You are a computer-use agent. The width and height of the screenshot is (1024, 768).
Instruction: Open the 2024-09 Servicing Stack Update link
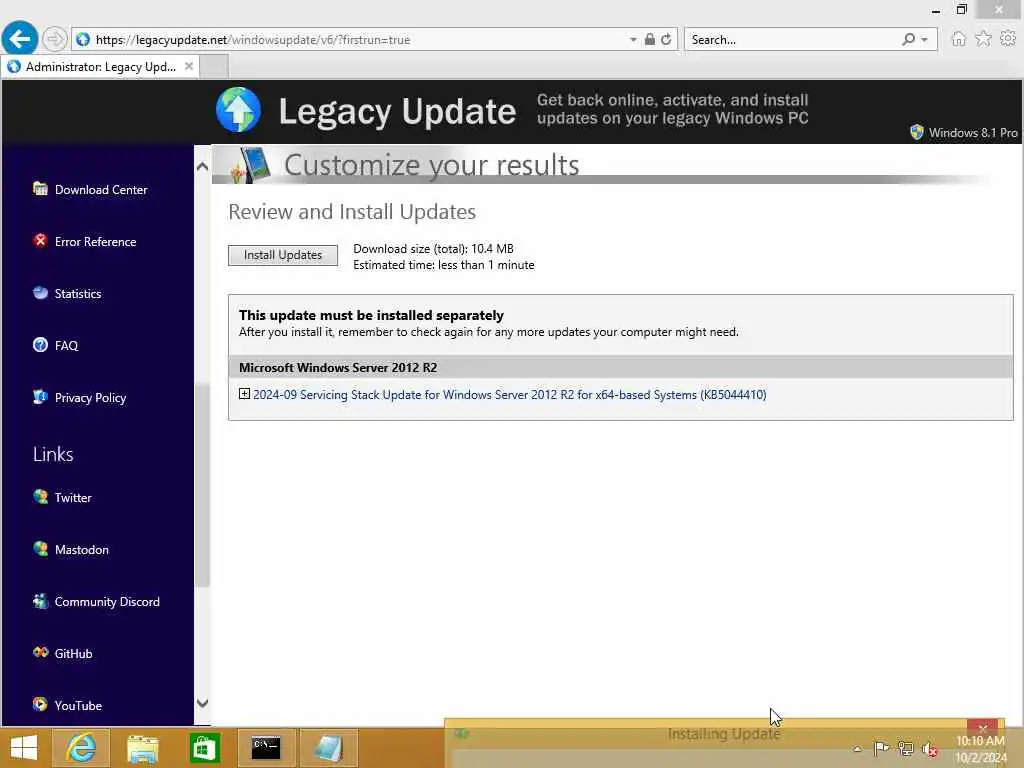(509, 394)
